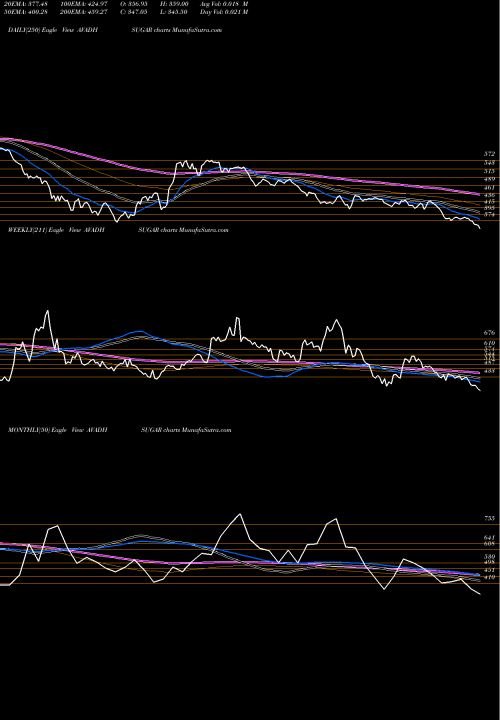
Task: Click SUGAR charts MunafaSutra.com on monthly chart
Action: [186, 430]
